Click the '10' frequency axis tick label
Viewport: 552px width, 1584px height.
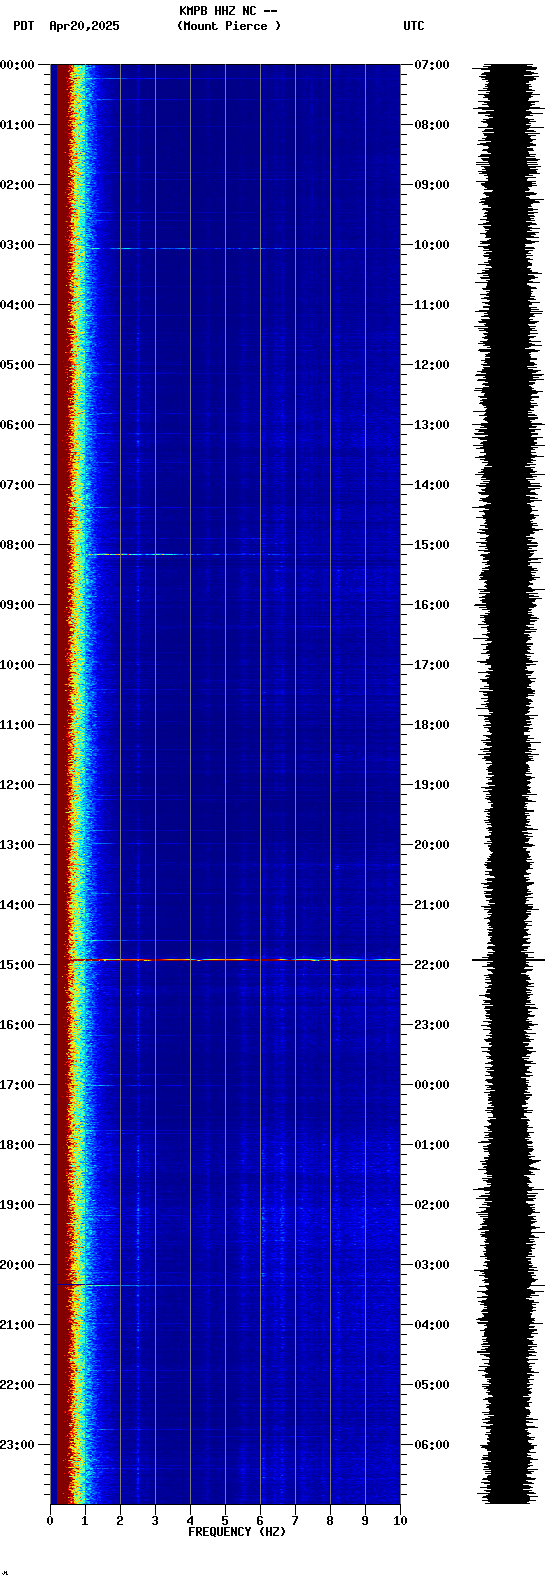400,1521
